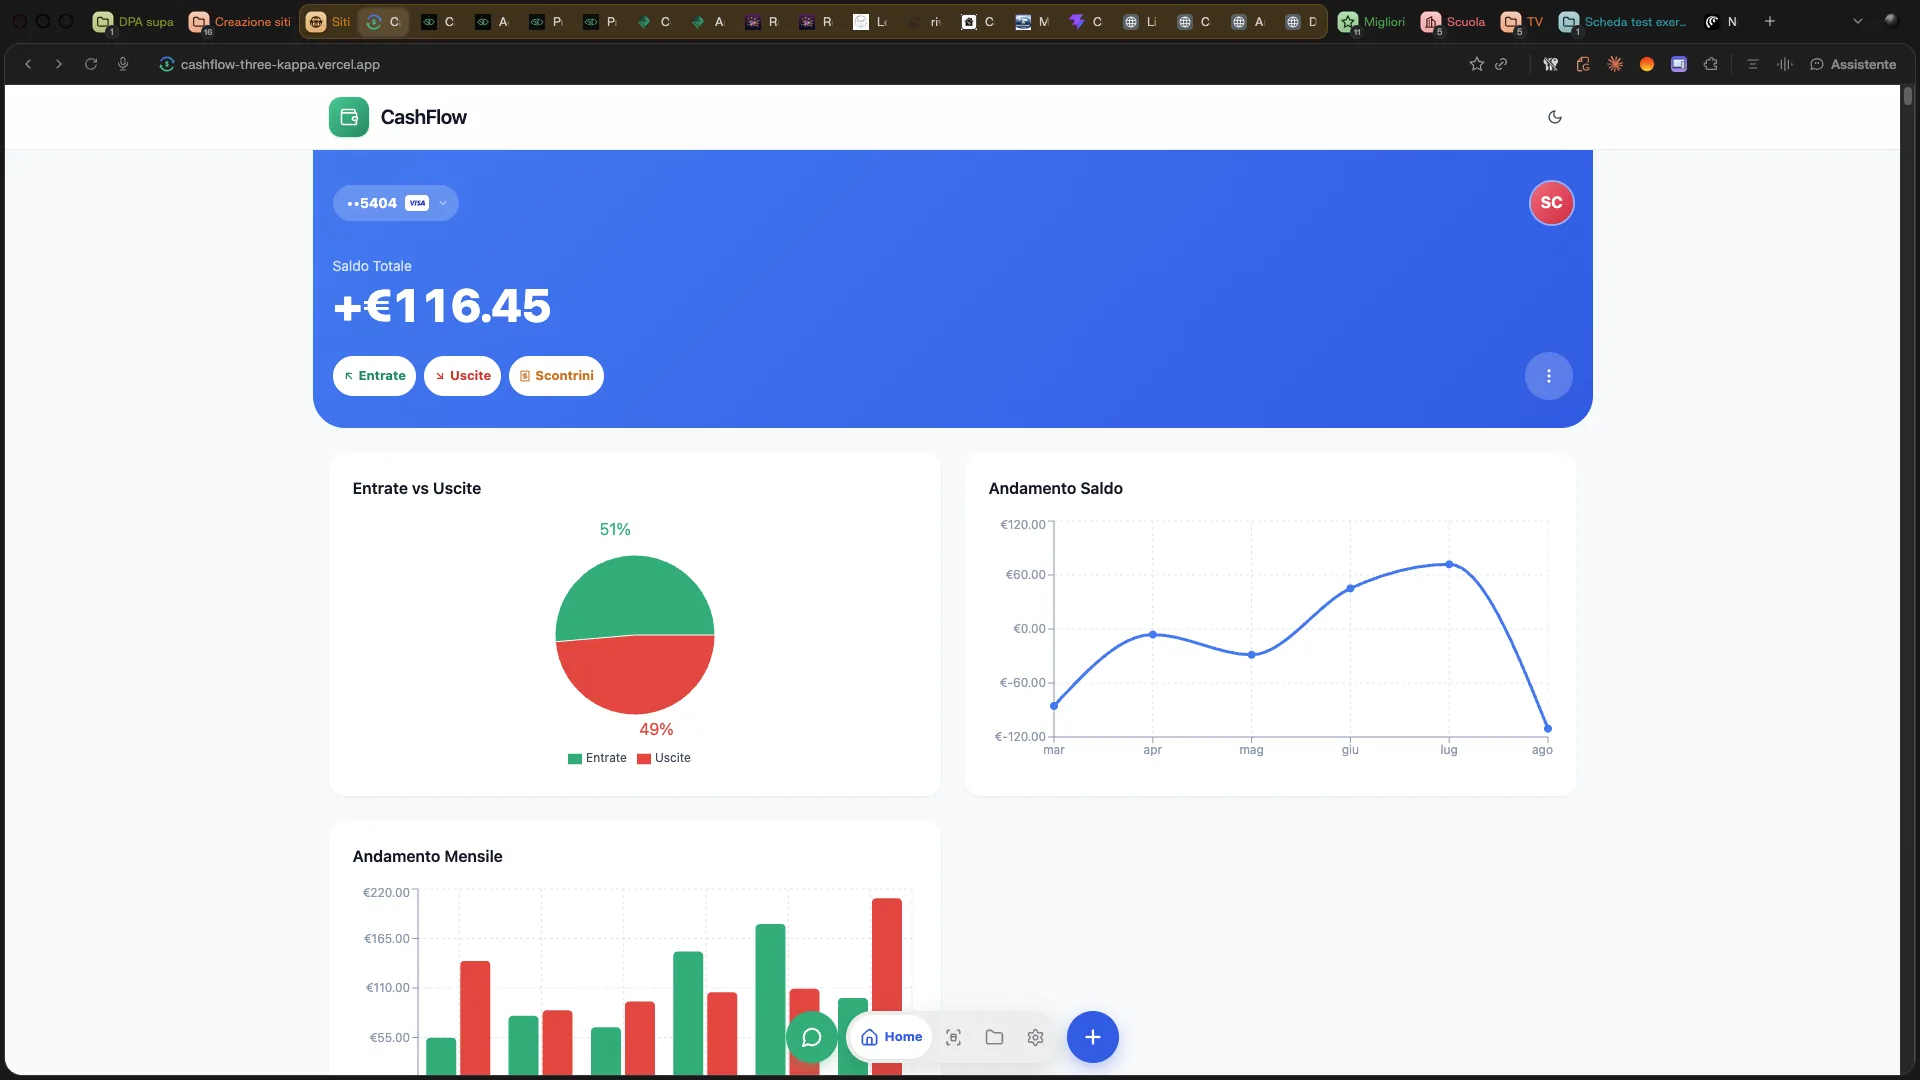Reload the page

point(91,64)
